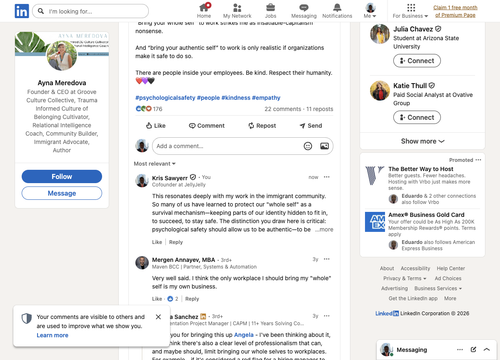Open Ad Choices footer link
This screenshot has width=500, height=360.
click(x=448, y=278)
